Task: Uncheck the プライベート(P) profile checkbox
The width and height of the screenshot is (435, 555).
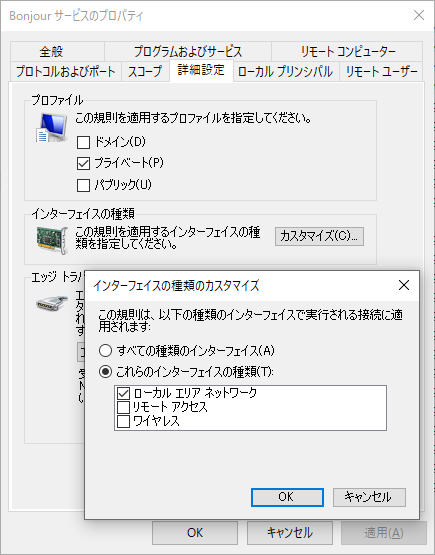Action: 83,164
